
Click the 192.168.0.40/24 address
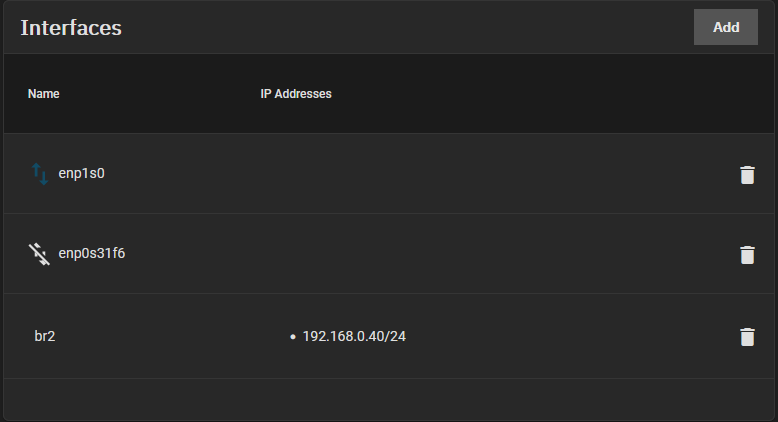[x=354, y=336]
